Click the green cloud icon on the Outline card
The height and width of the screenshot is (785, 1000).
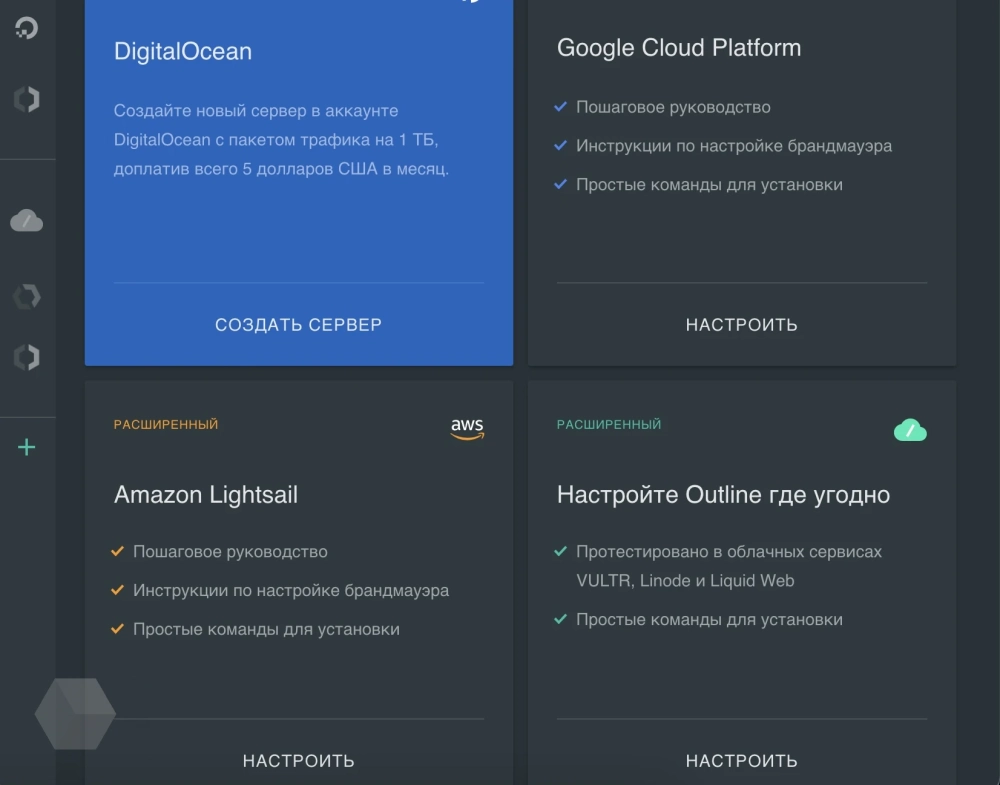tap(910, 430)
